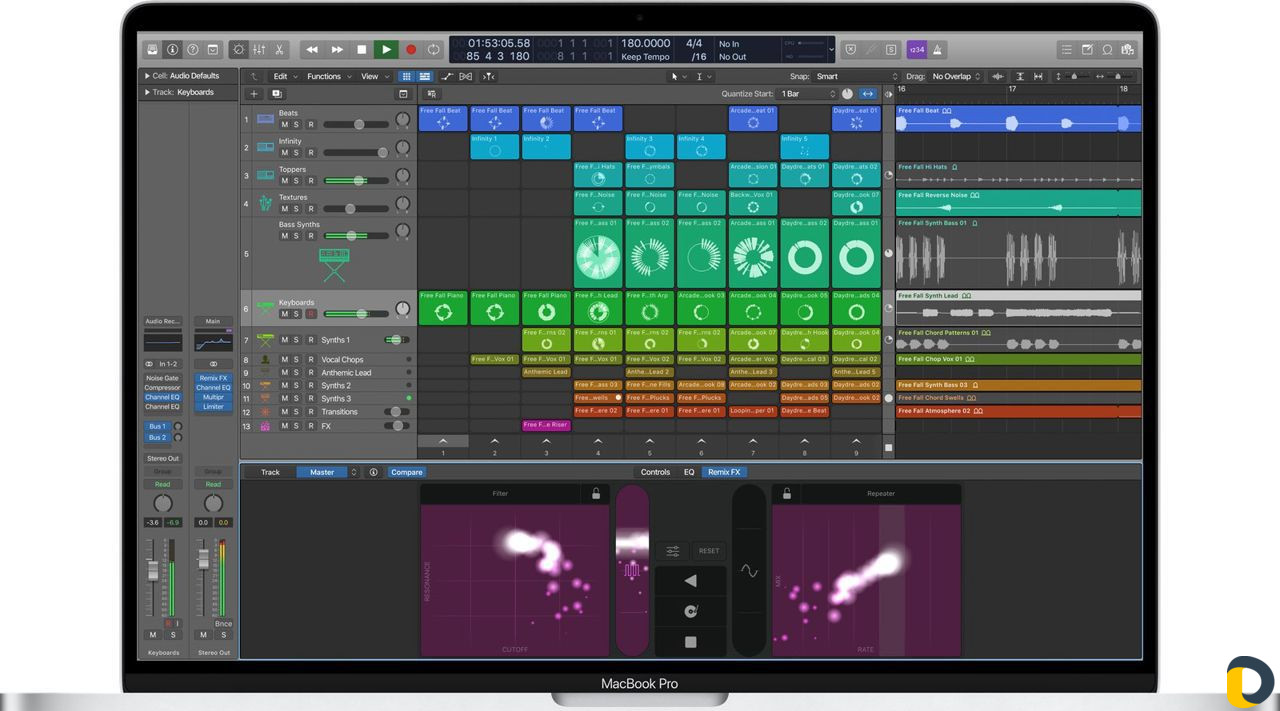The width and height of the screenshot is (1280, 711).
Task: Click the Filter XY pad lock icon
Action: point(596,494)
